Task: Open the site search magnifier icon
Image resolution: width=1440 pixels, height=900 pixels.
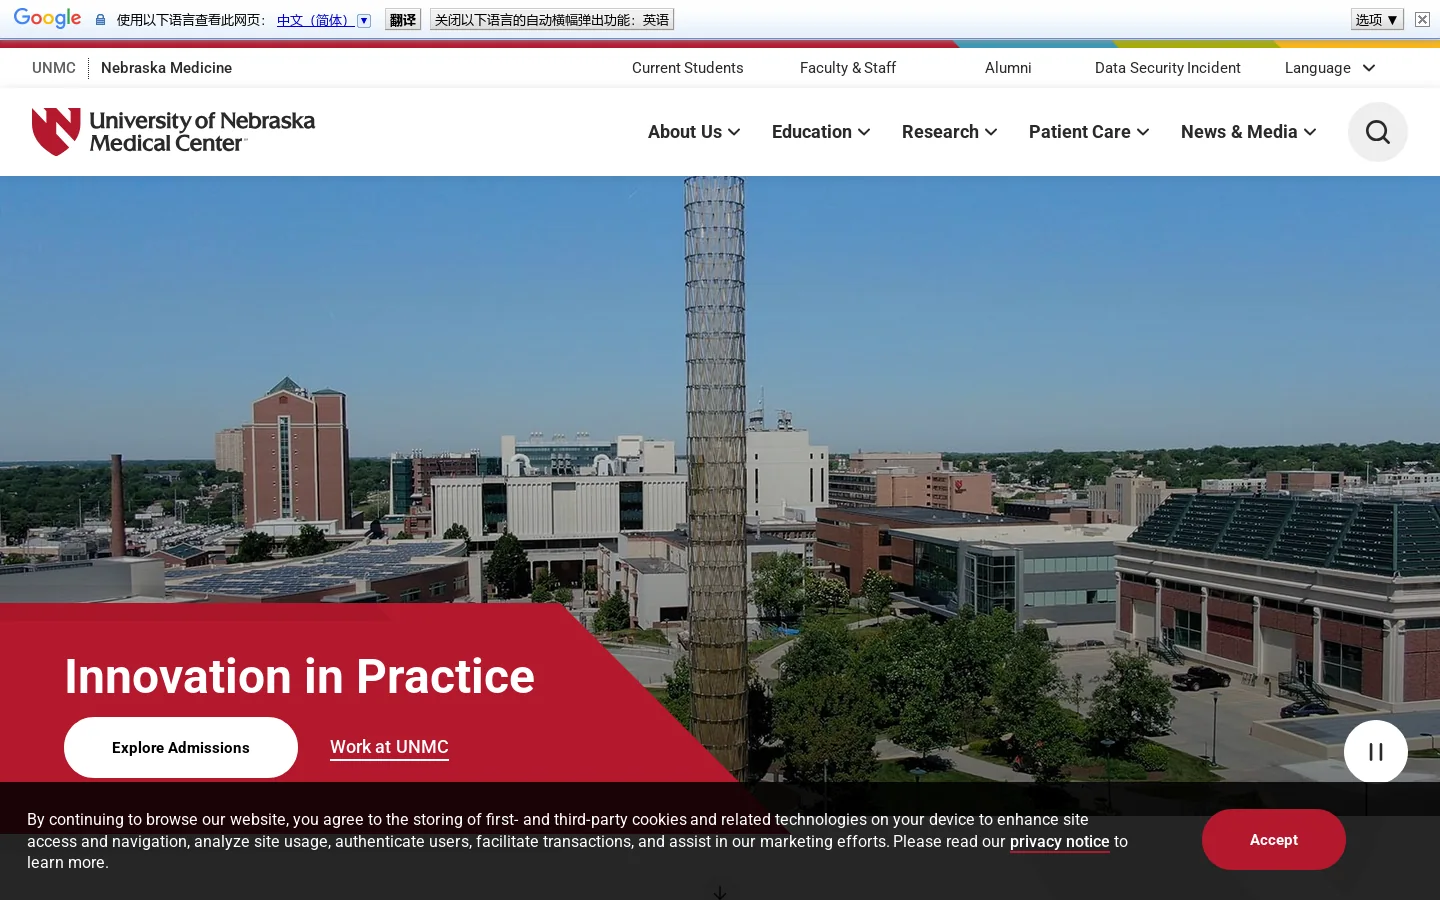Action: point(1377,132)
